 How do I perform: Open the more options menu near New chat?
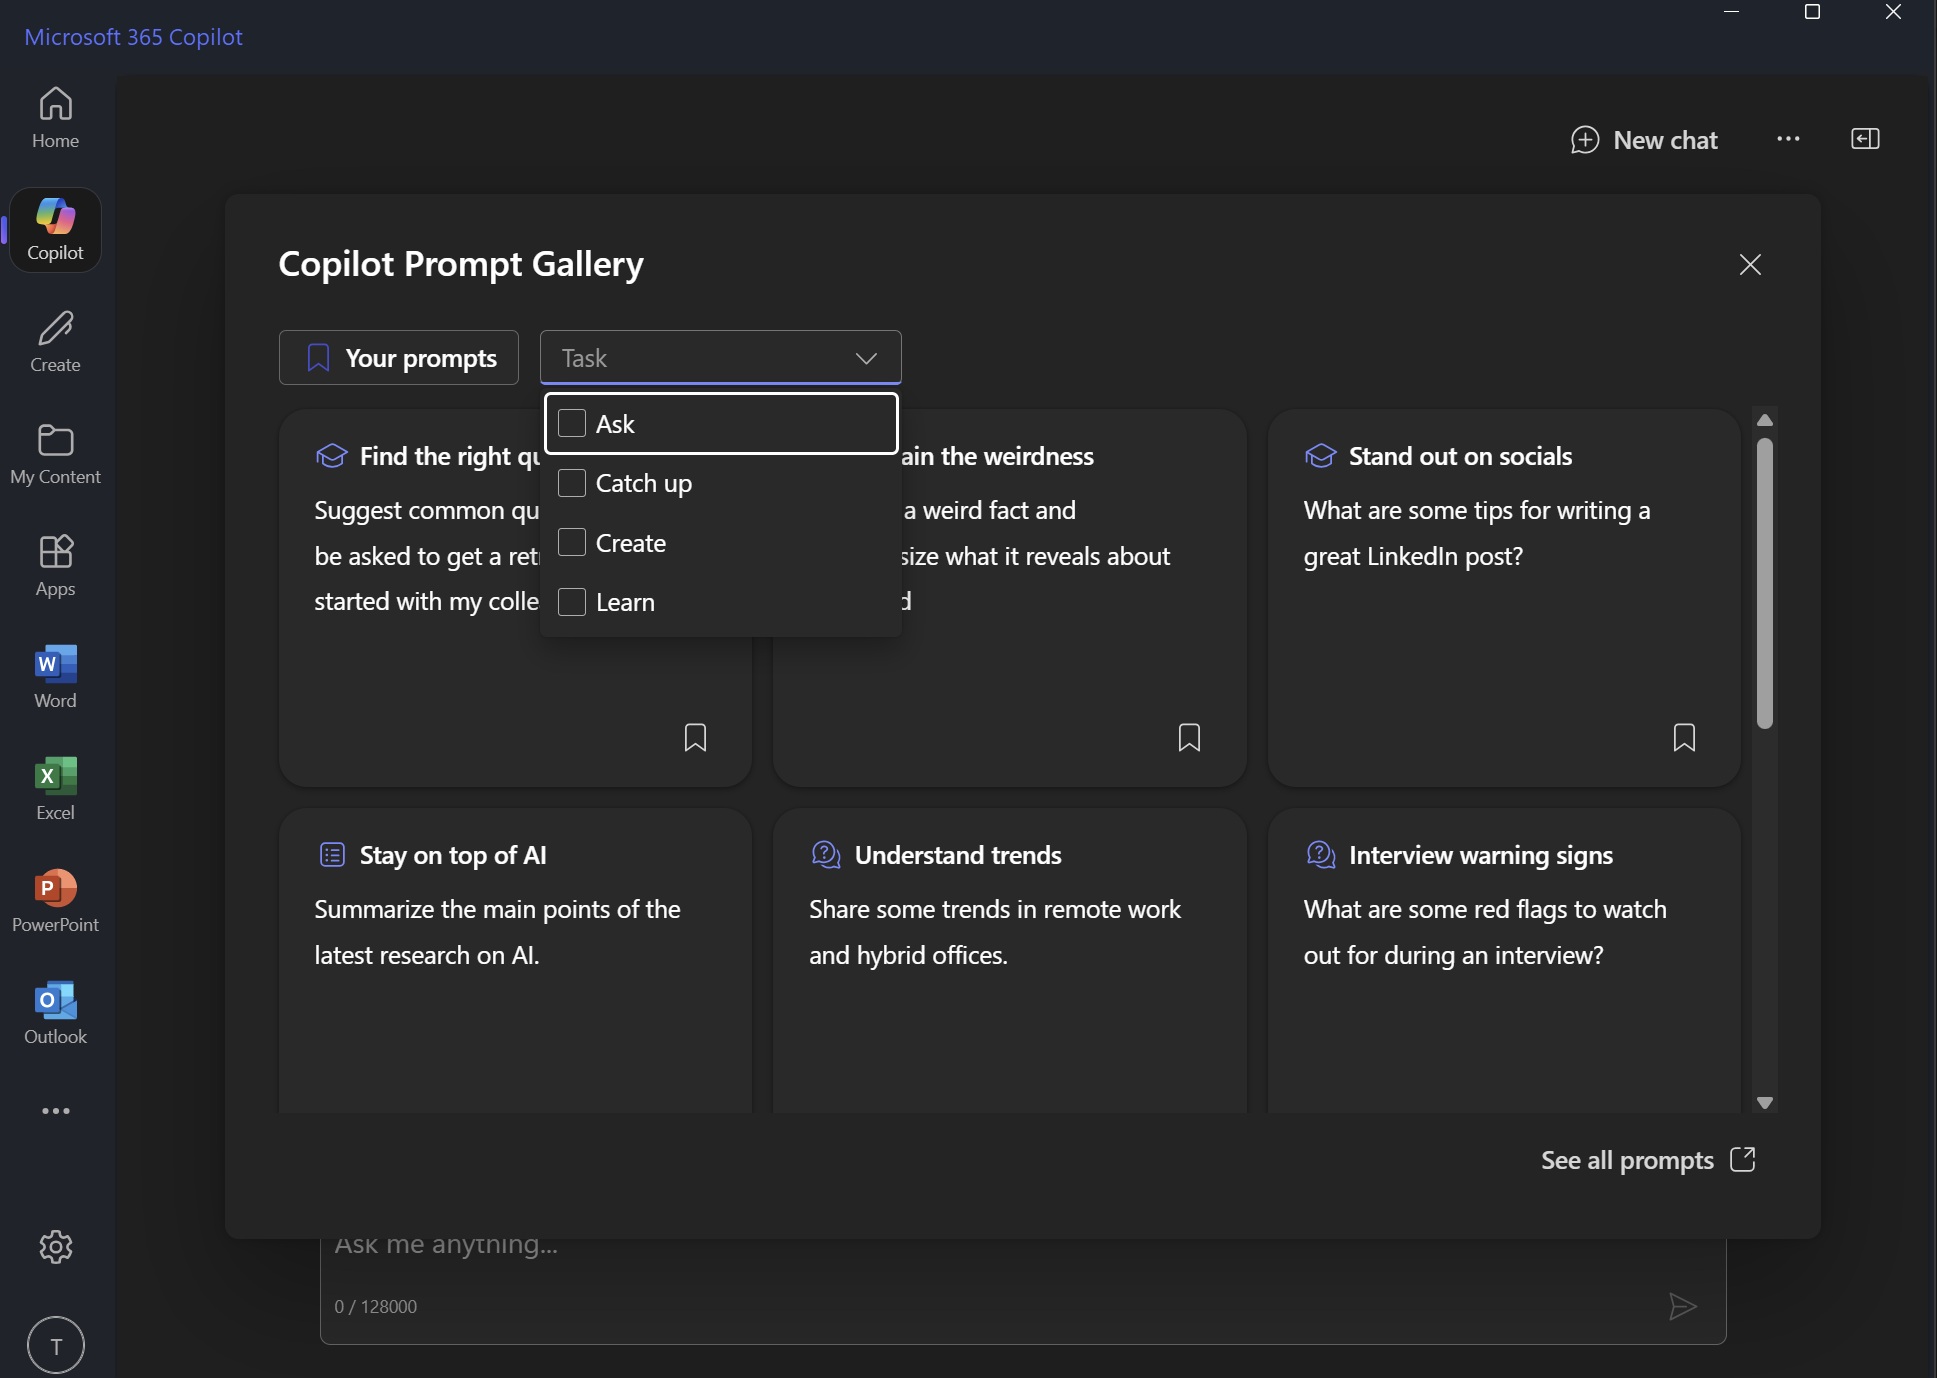[x=1788, y=139]
